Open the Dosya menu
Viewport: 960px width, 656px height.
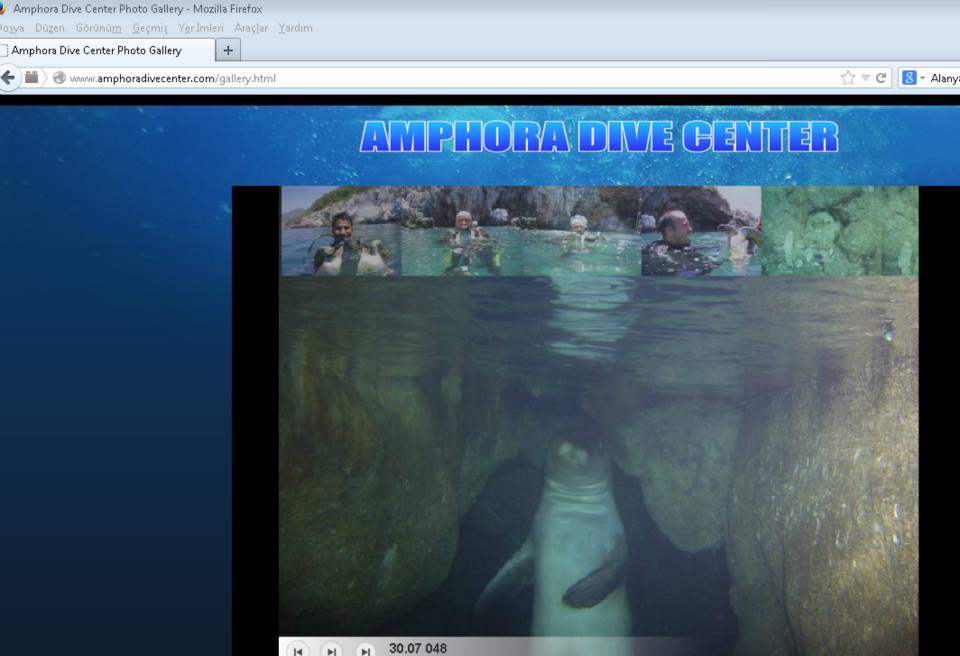pos(12,28)
